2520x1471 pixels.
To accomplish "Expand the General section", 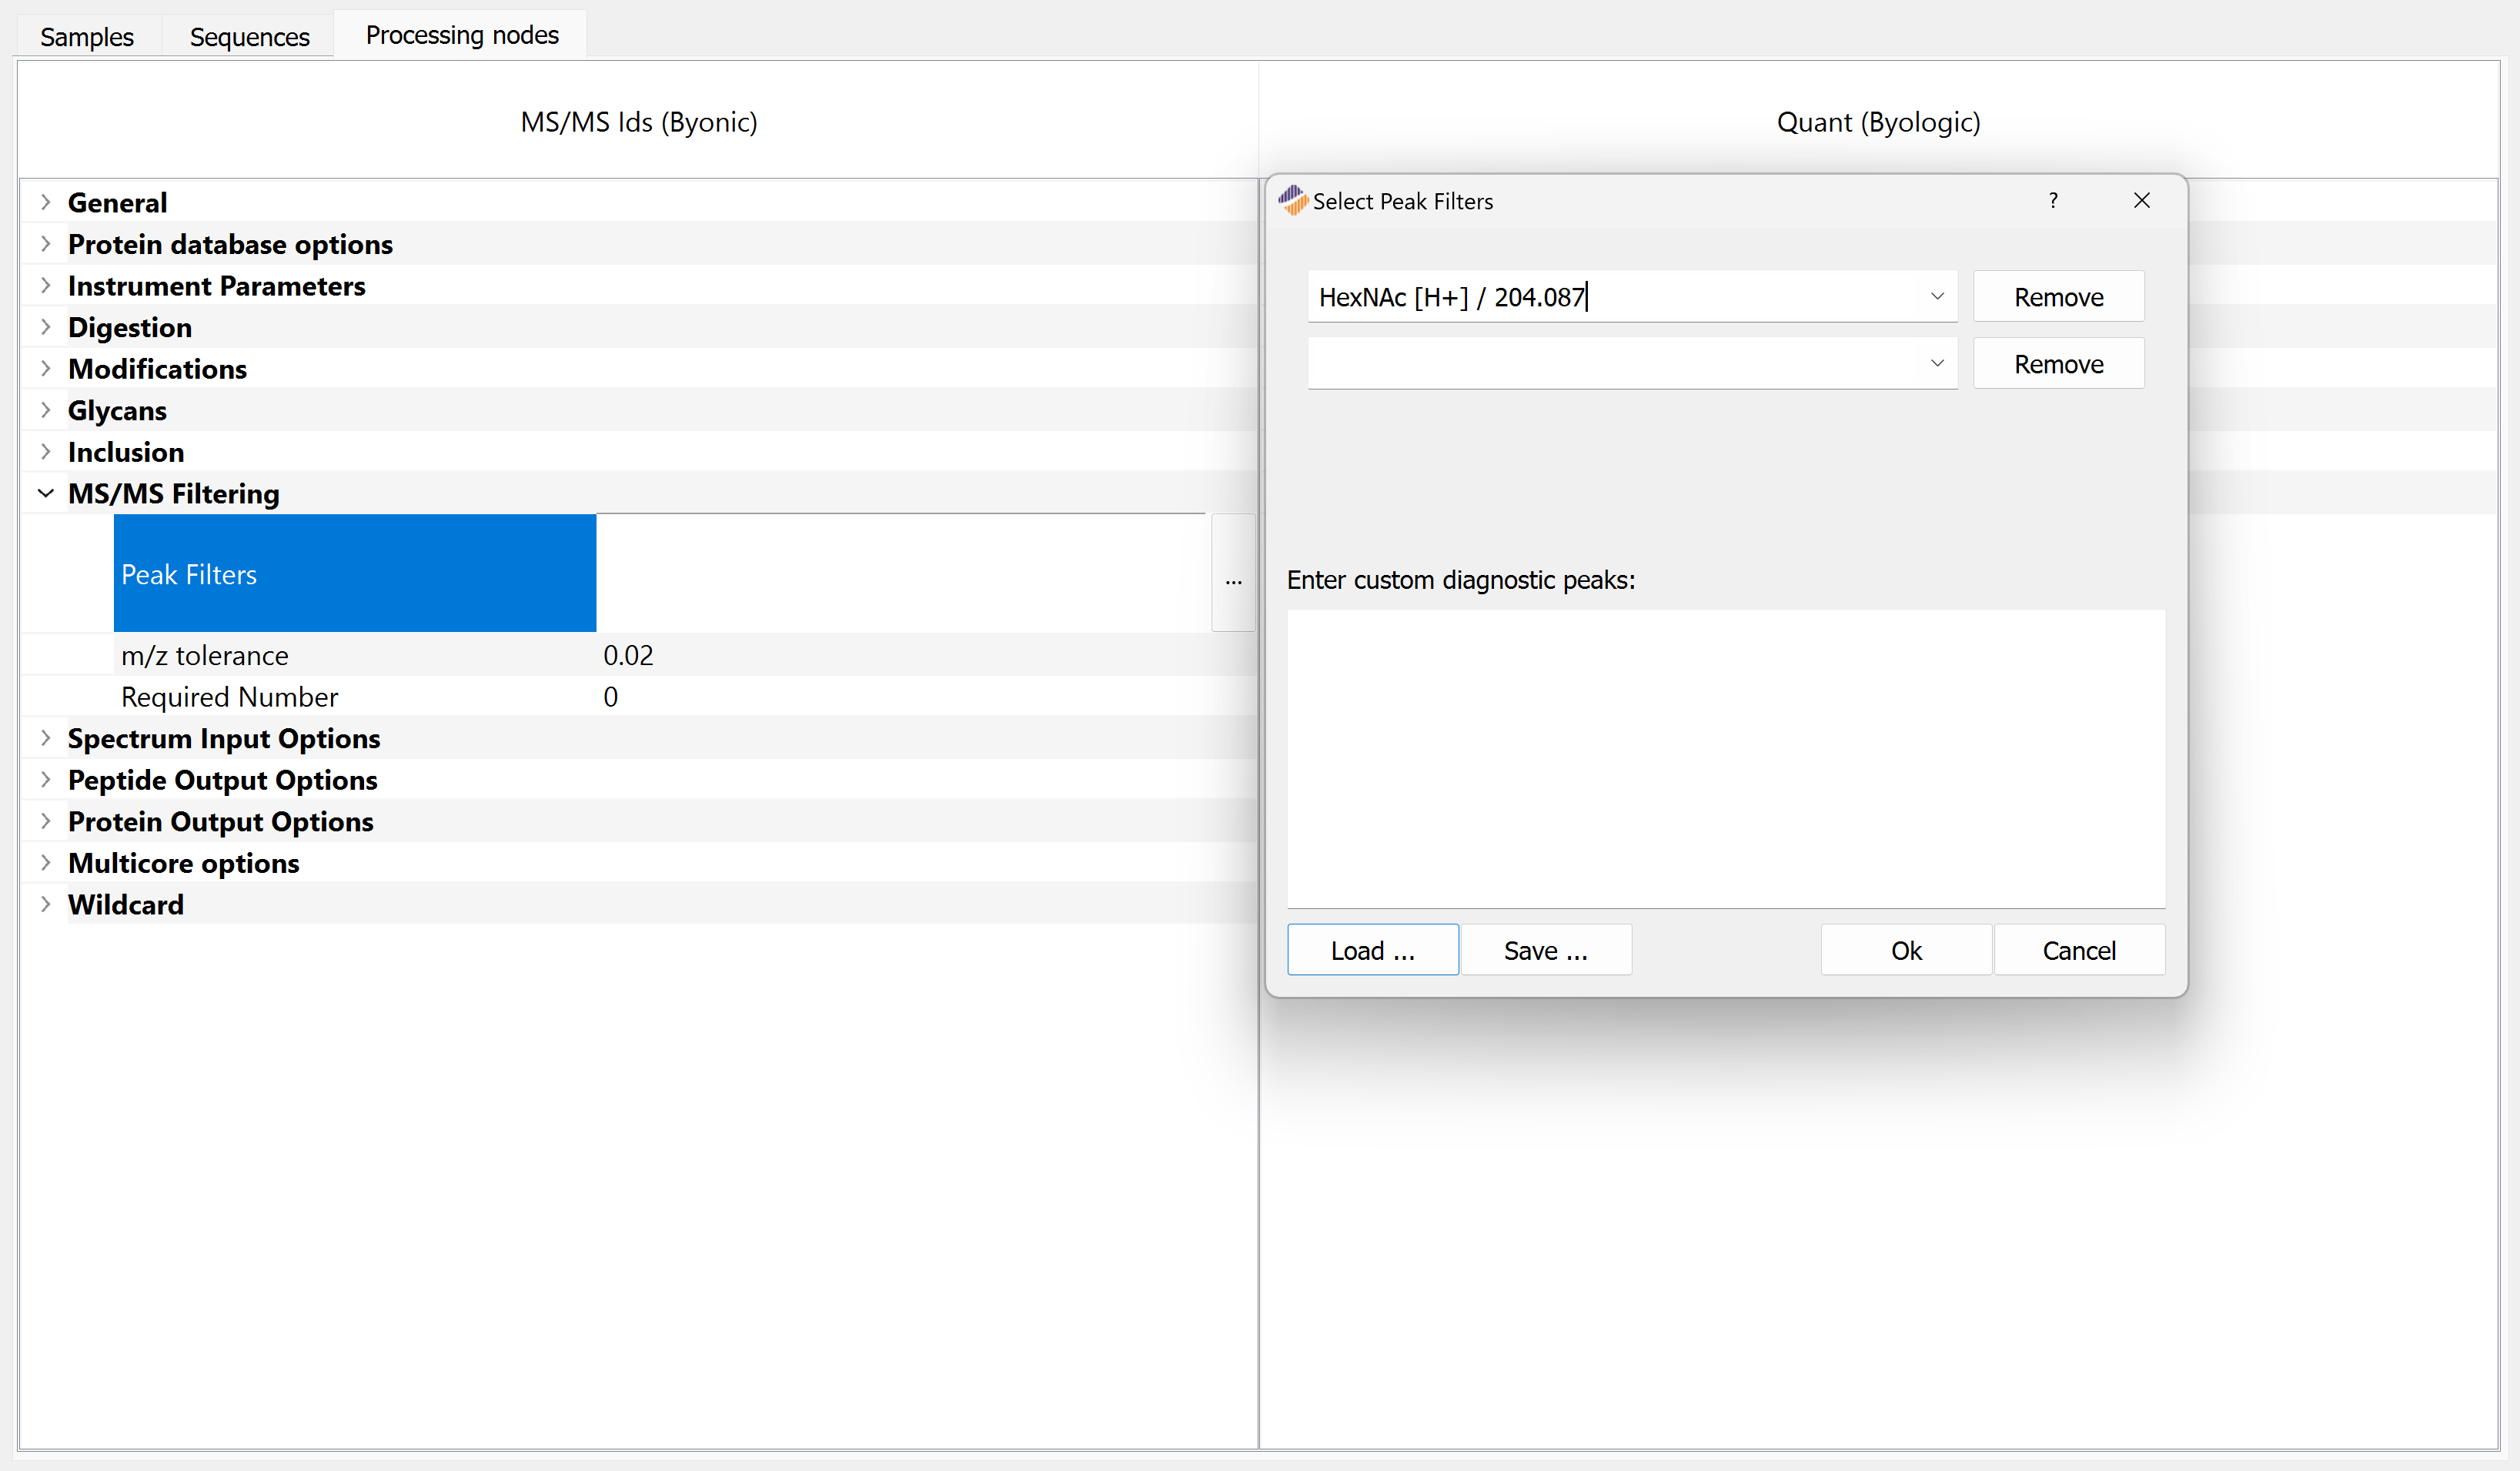I will point(46,202).
